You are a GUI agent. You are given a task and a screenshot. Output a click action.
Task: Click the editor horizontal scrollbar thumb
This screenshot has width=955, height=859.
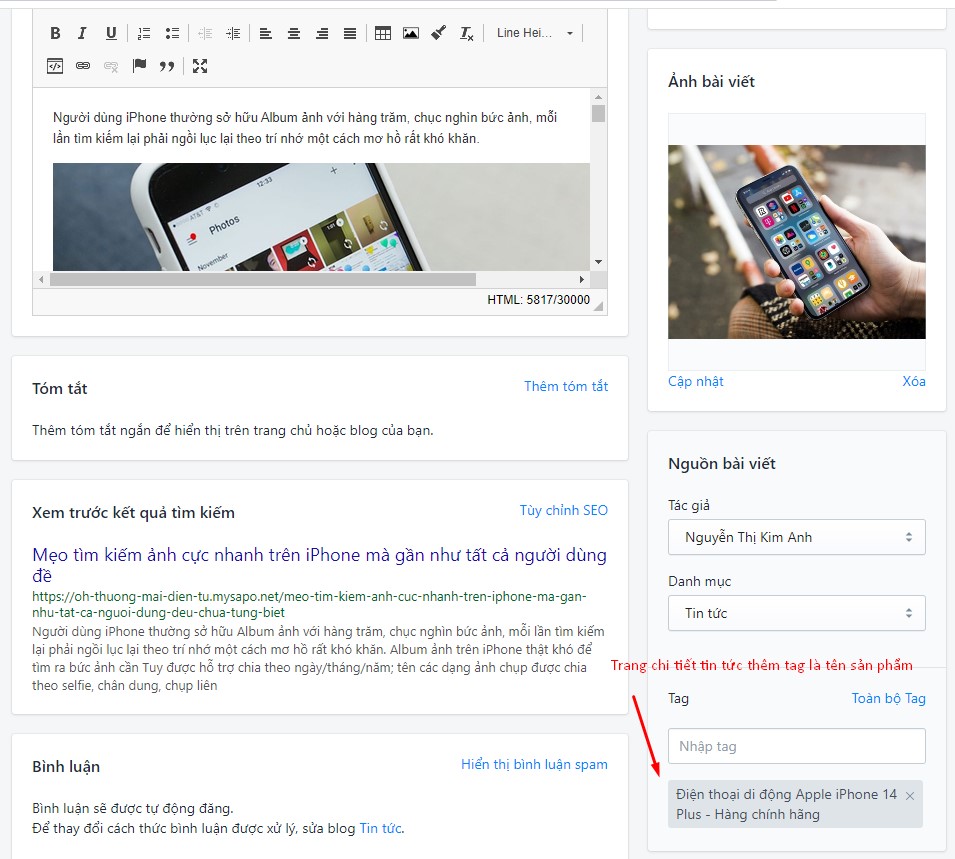263,280
